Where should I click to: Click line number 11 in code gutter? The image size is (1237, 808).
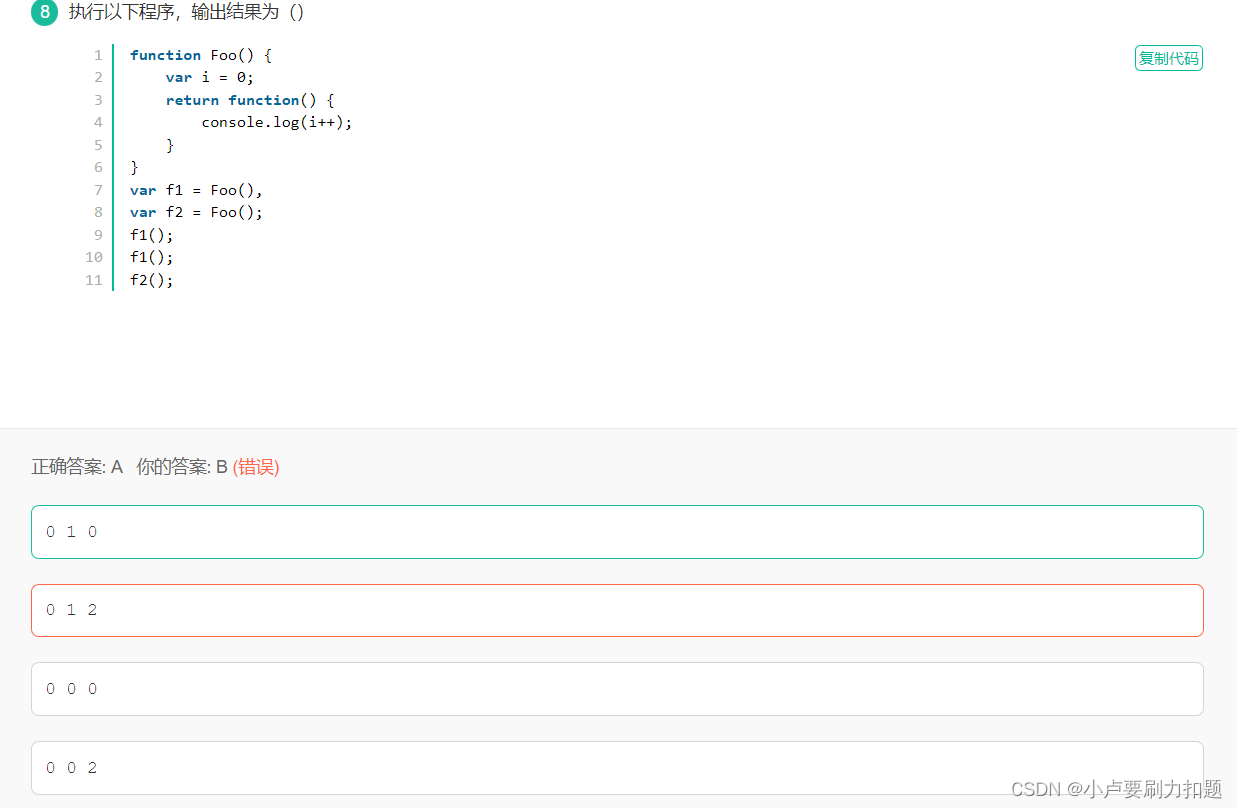(x=94, y=280)
